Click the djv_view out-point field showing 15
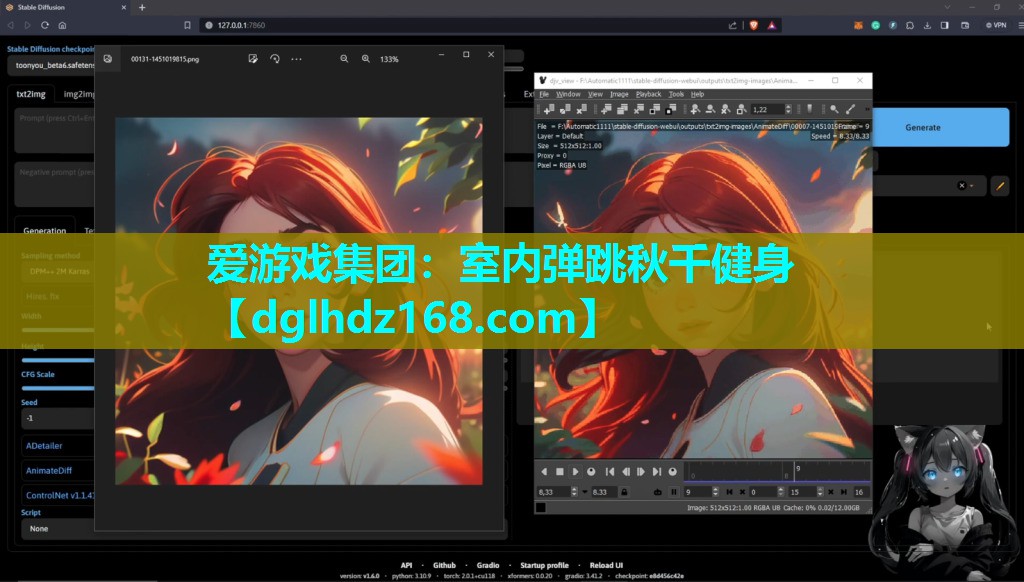The height and width of the screenshot is (582, 1024). (x=802, y=492)
